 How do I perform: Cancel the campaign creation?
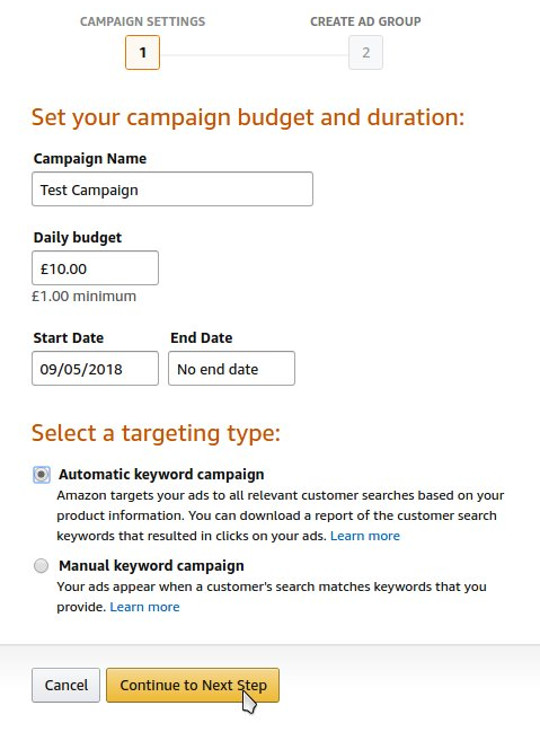[x=66, y=685]
